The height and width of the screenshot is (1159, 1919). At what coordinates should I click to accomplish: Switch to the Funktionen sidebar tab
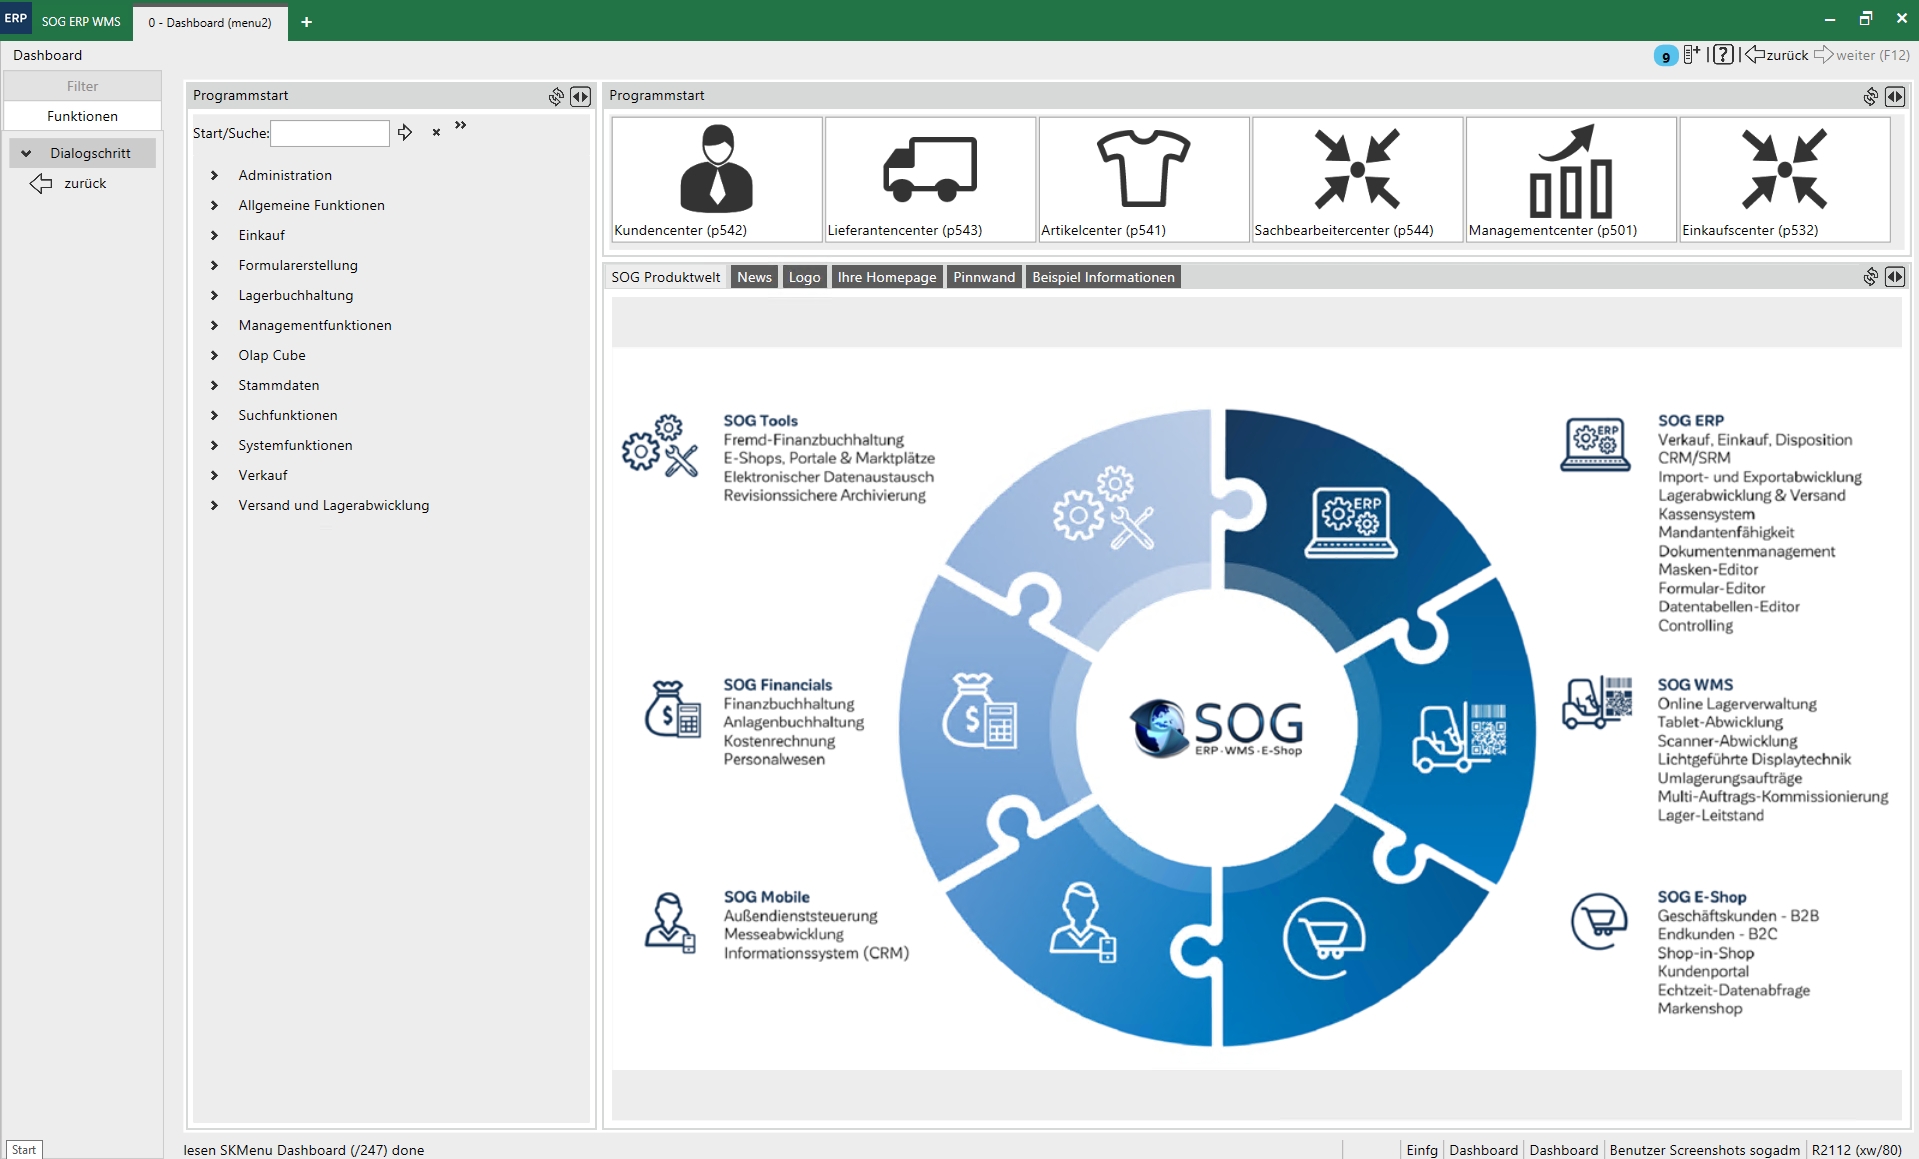click(x=82, y=116)
